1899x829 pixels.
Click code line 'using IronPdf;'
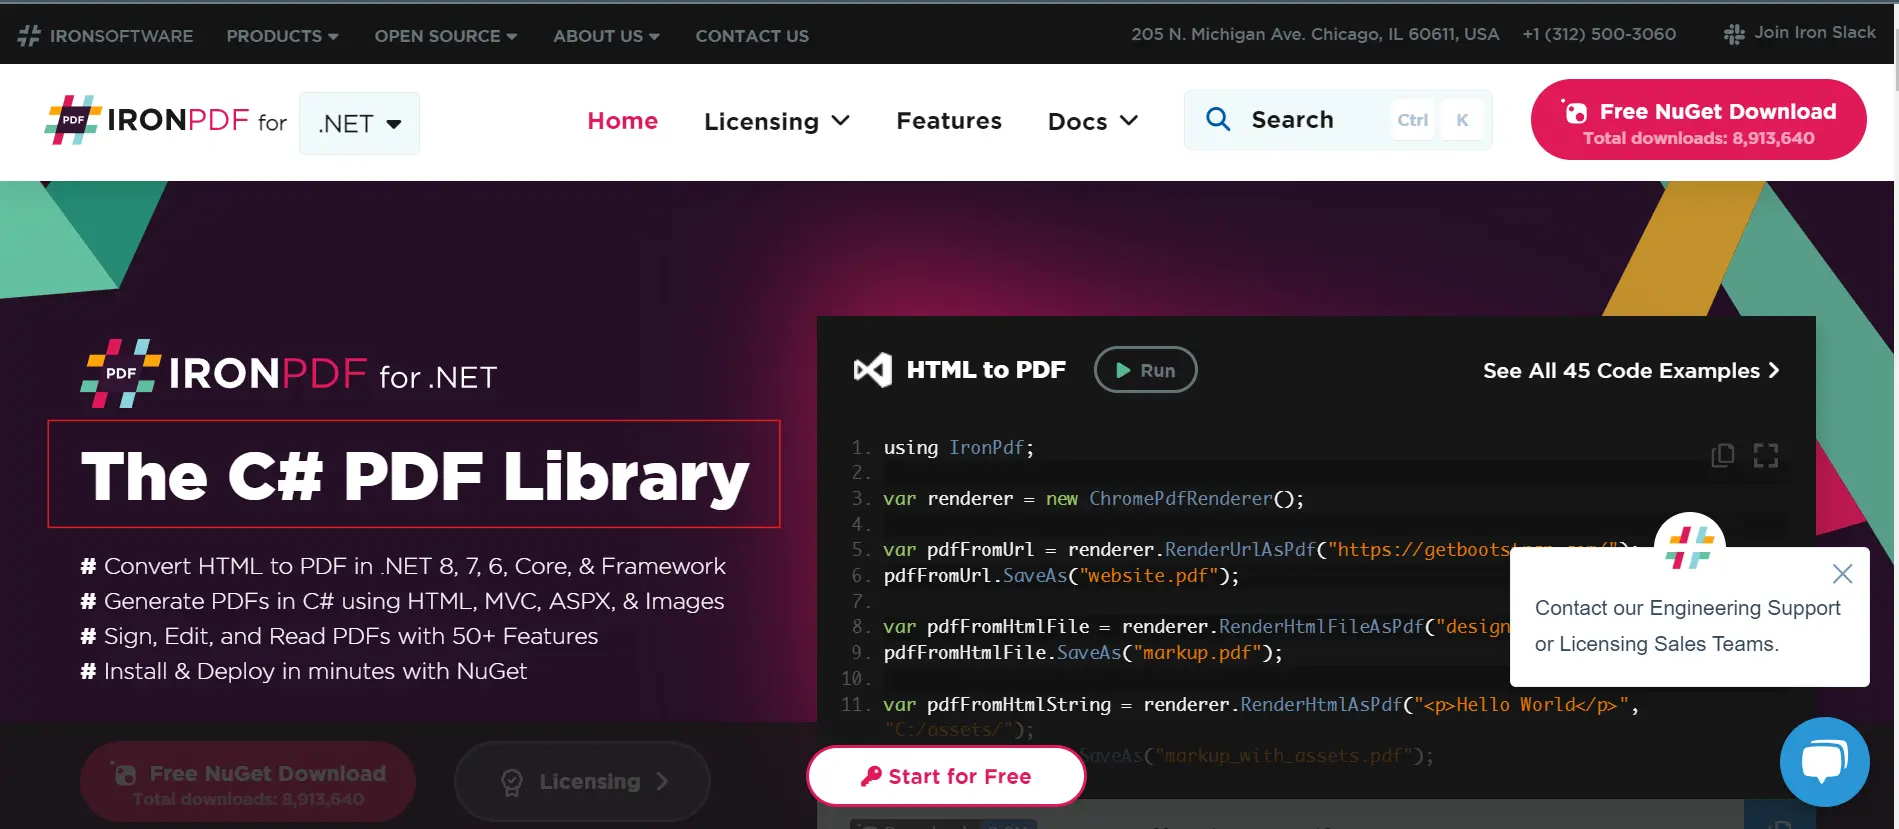(x=958, y=448)
